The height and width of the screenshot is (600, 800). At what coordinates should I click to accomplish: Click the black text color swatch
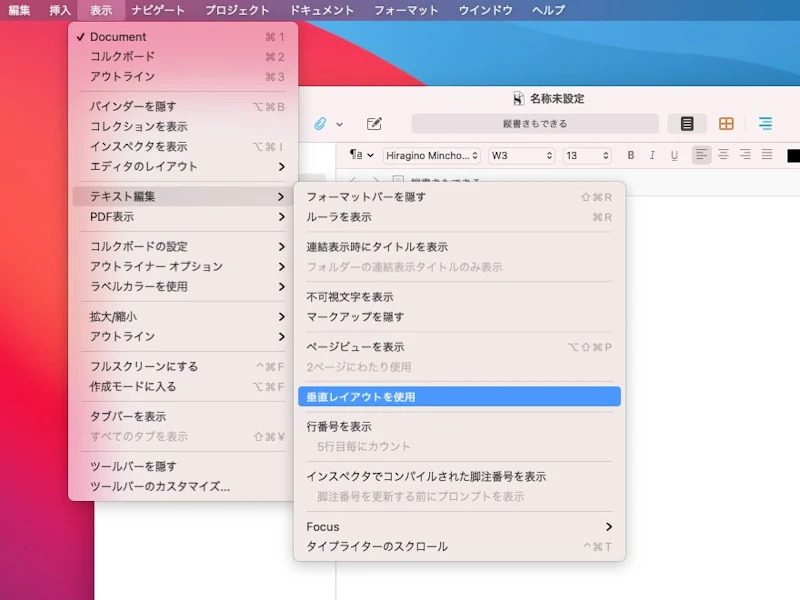793,155
